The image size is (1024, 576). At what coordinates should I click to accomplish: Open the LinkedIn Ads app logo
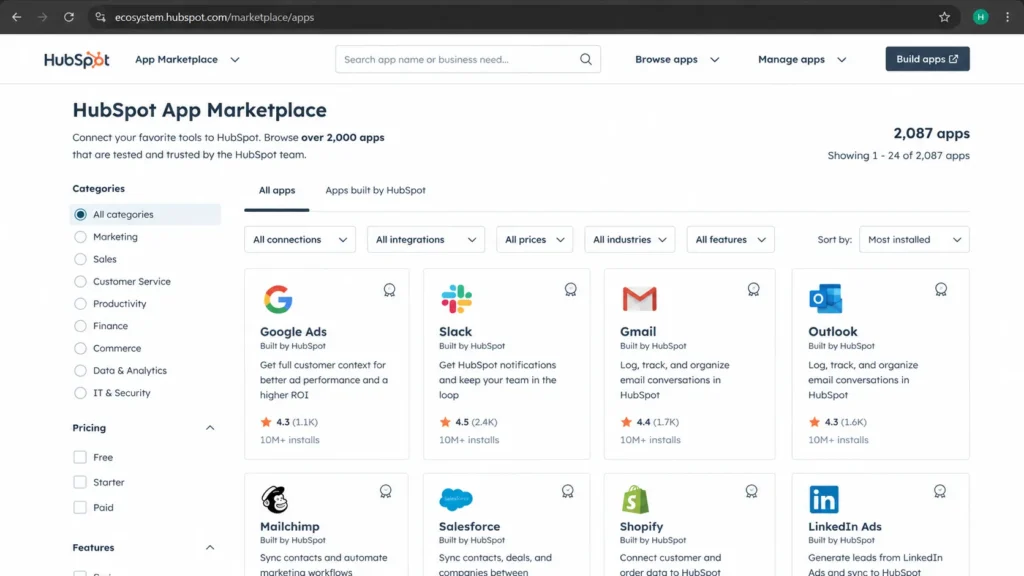(824, 500)
